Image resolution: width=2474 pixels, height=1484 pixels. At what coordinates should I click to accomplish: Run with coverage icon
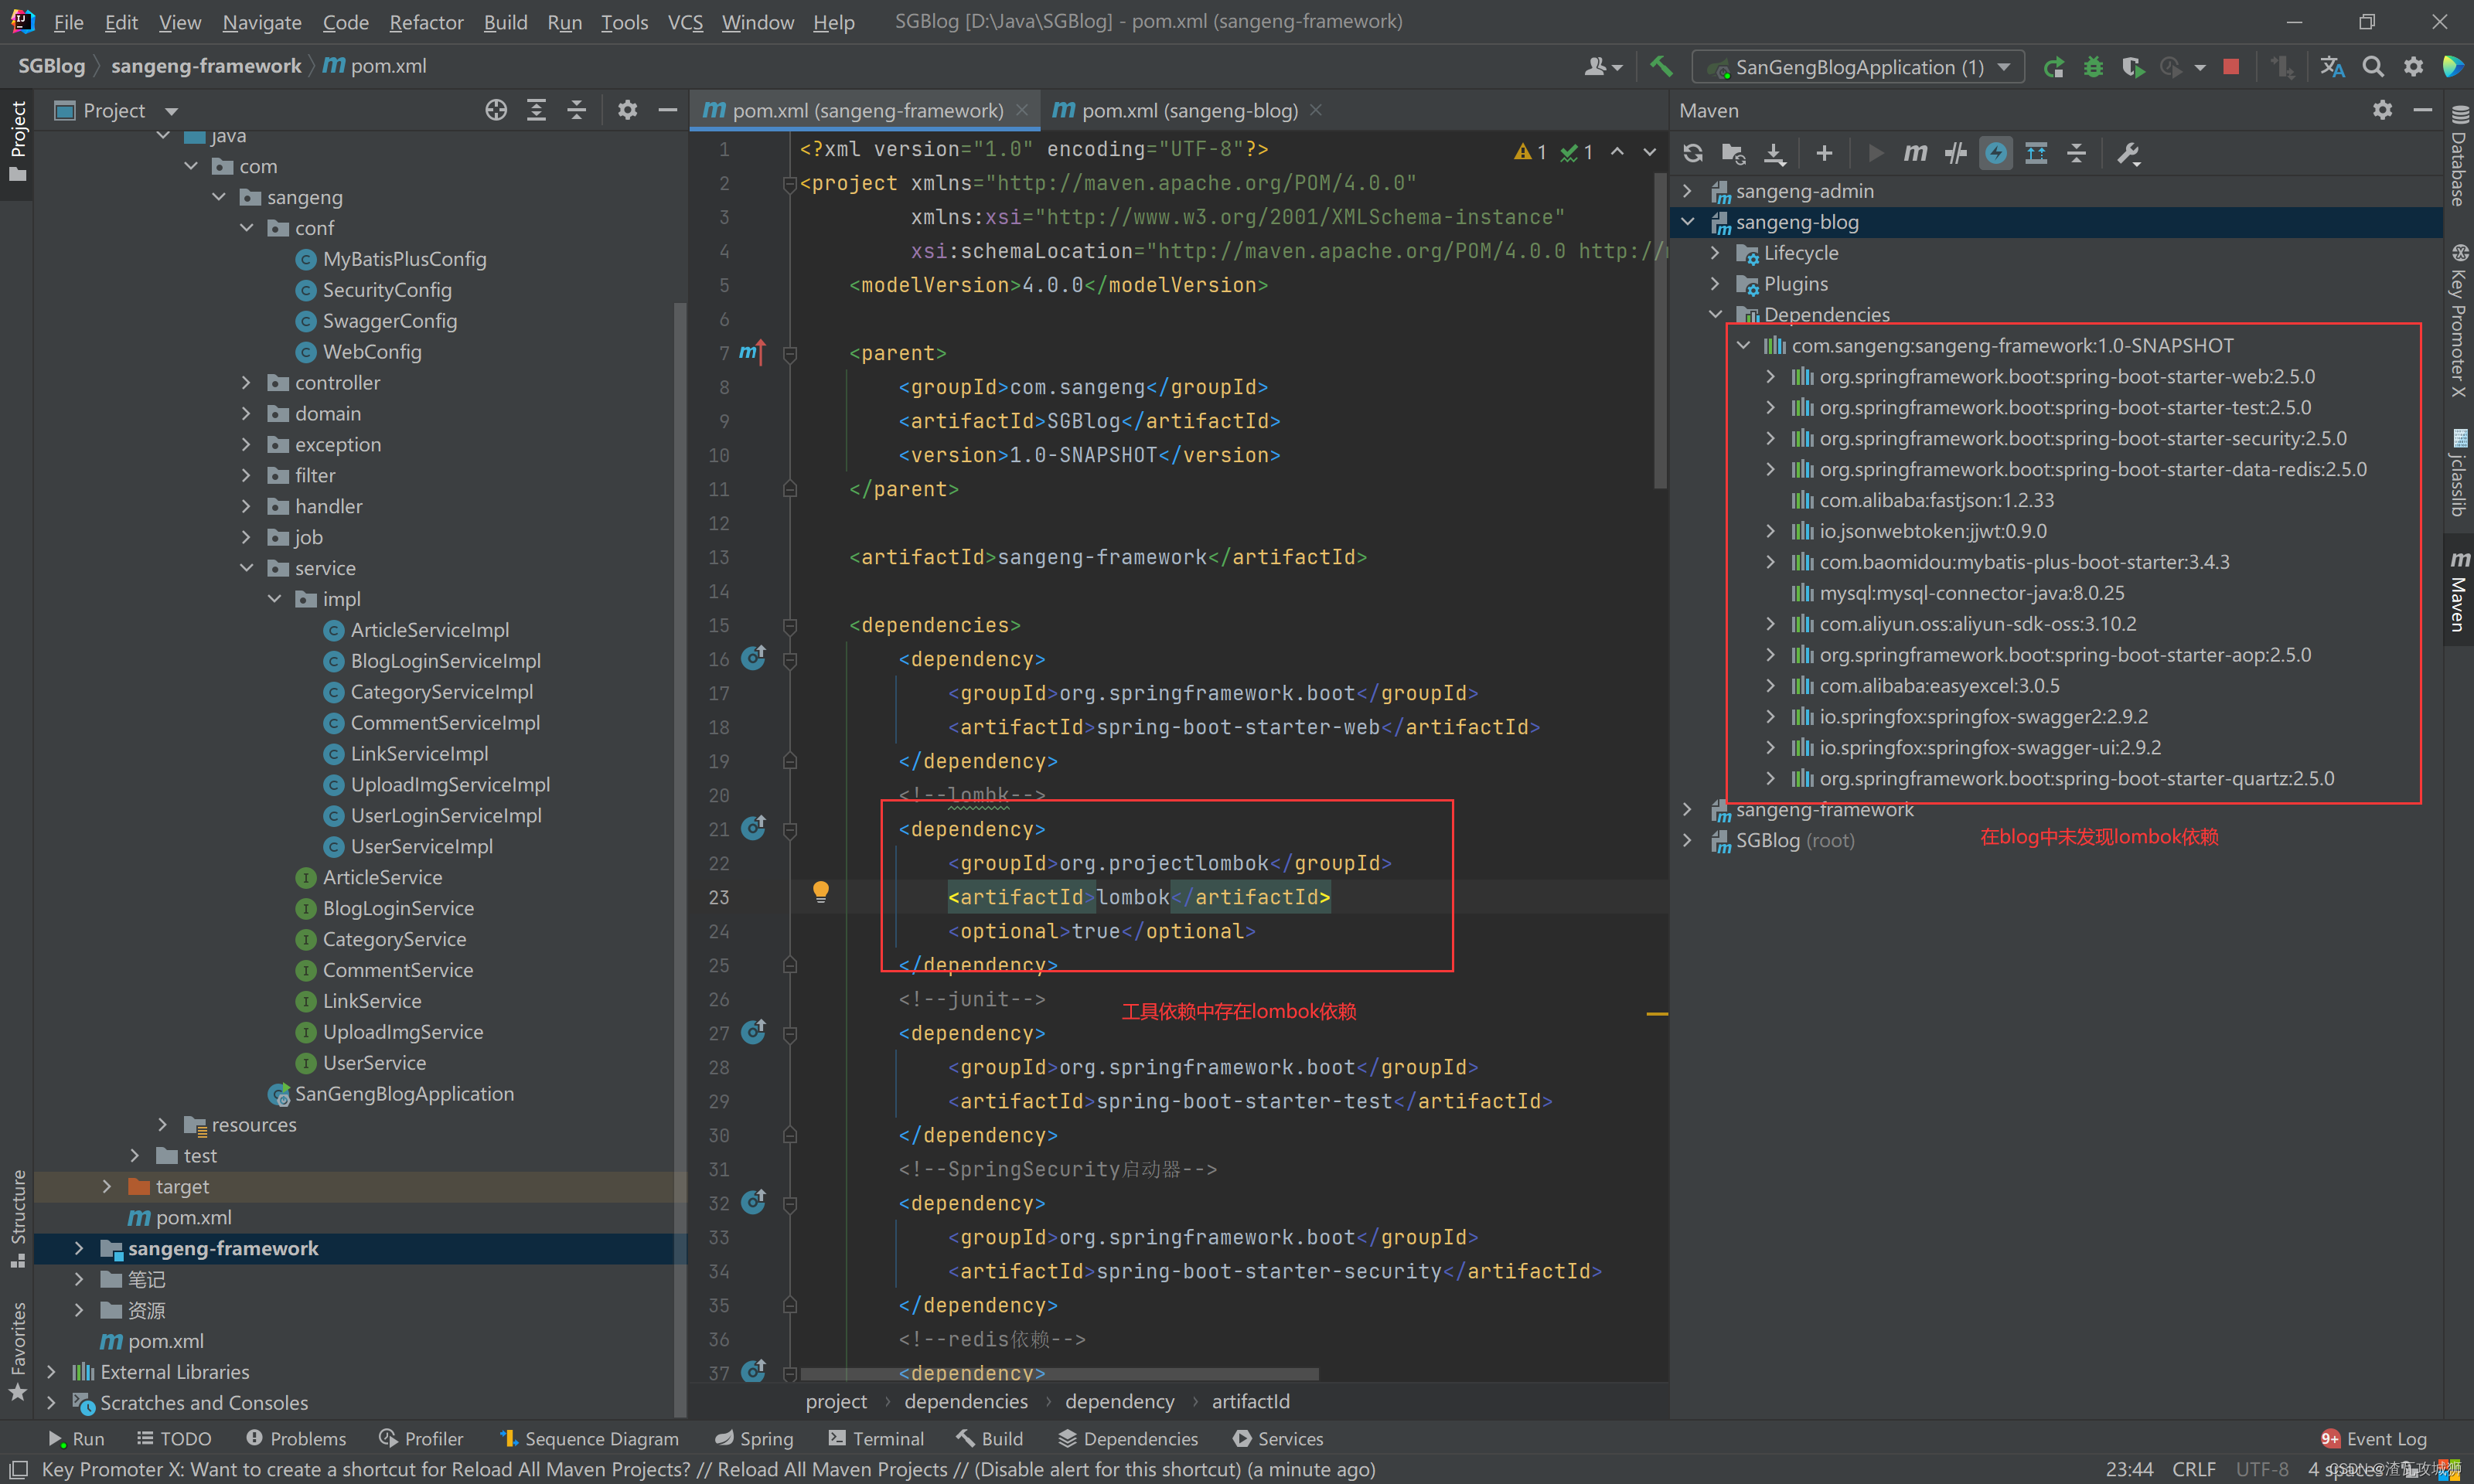(x=2133, y=67)
